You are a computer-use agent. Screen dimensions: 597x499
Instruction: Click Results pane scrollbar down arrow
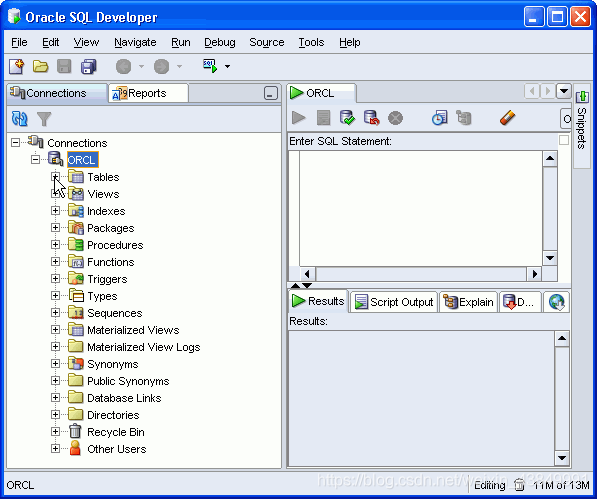562,458
